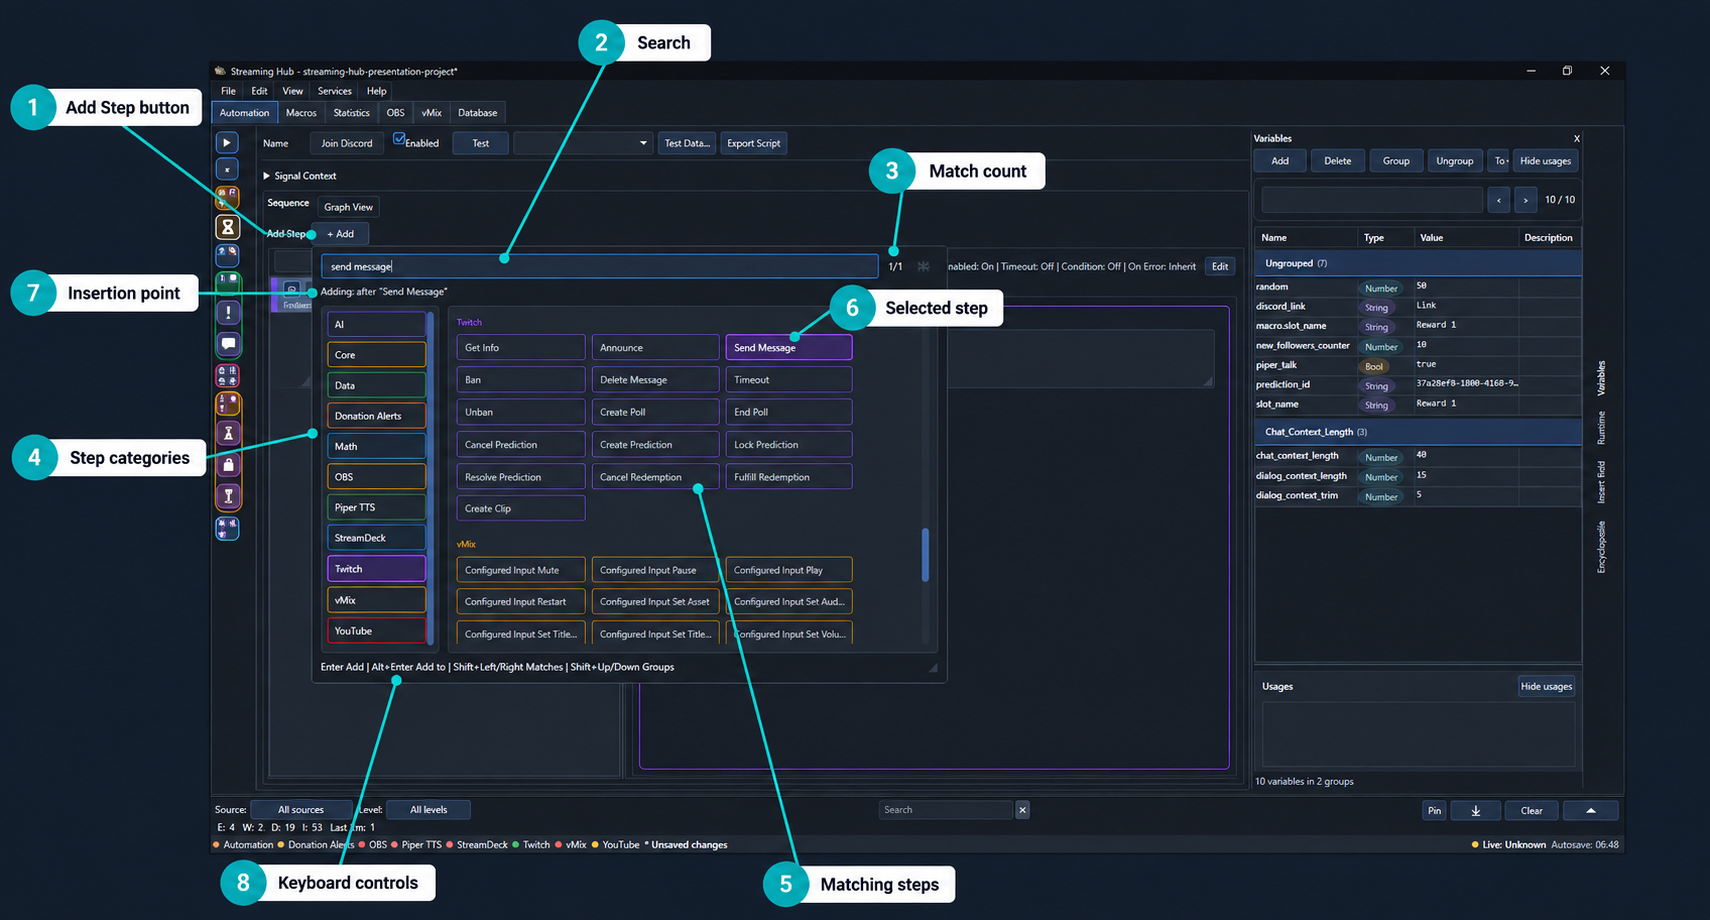Screen dimensions: 1710x920
Task: Collapse the Chat_Context_Length group header
Action: pyautogui.click(x=1418, y=432)
